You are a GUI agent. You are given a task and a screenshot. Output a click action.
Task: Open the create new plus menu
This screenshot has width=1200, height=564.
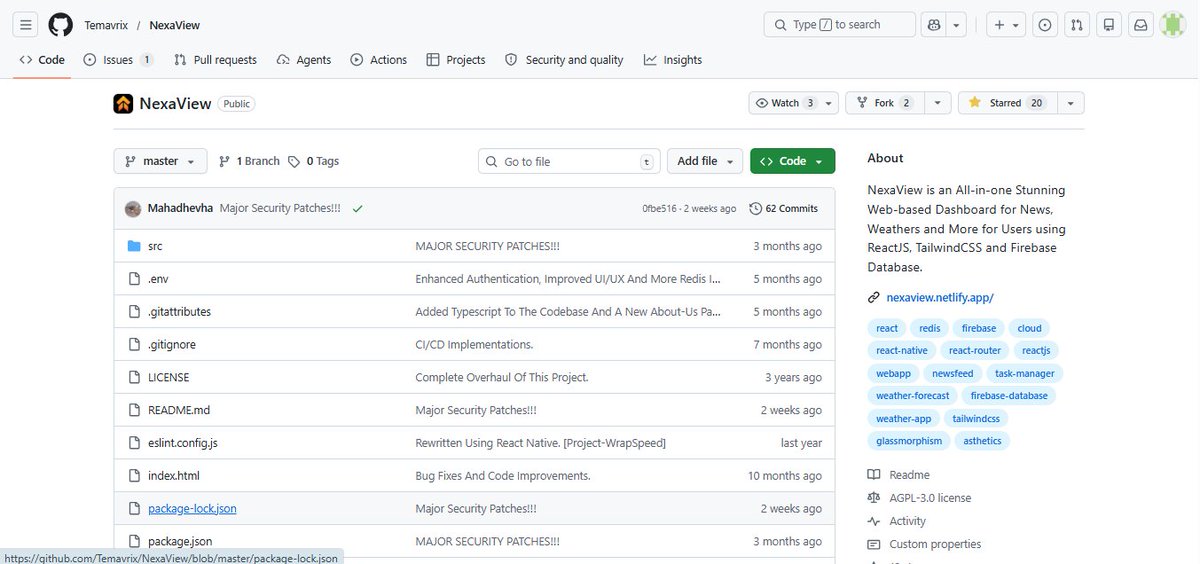[1005, 25]
